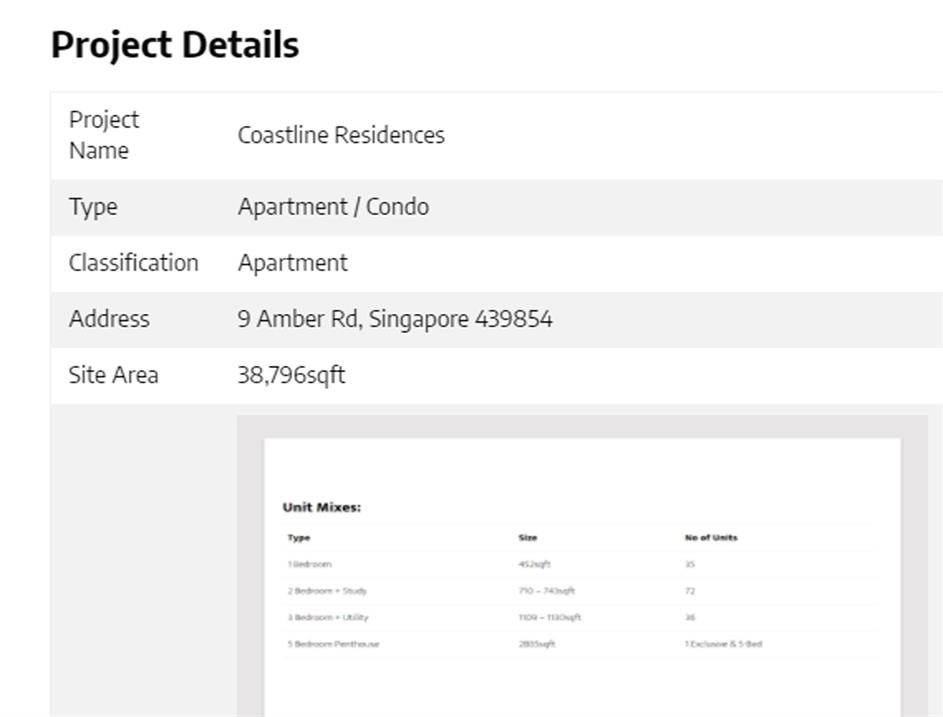Click the 1 Bedroom unit row
The height and width of the screenshot is (717, 943).
point(309,564)
